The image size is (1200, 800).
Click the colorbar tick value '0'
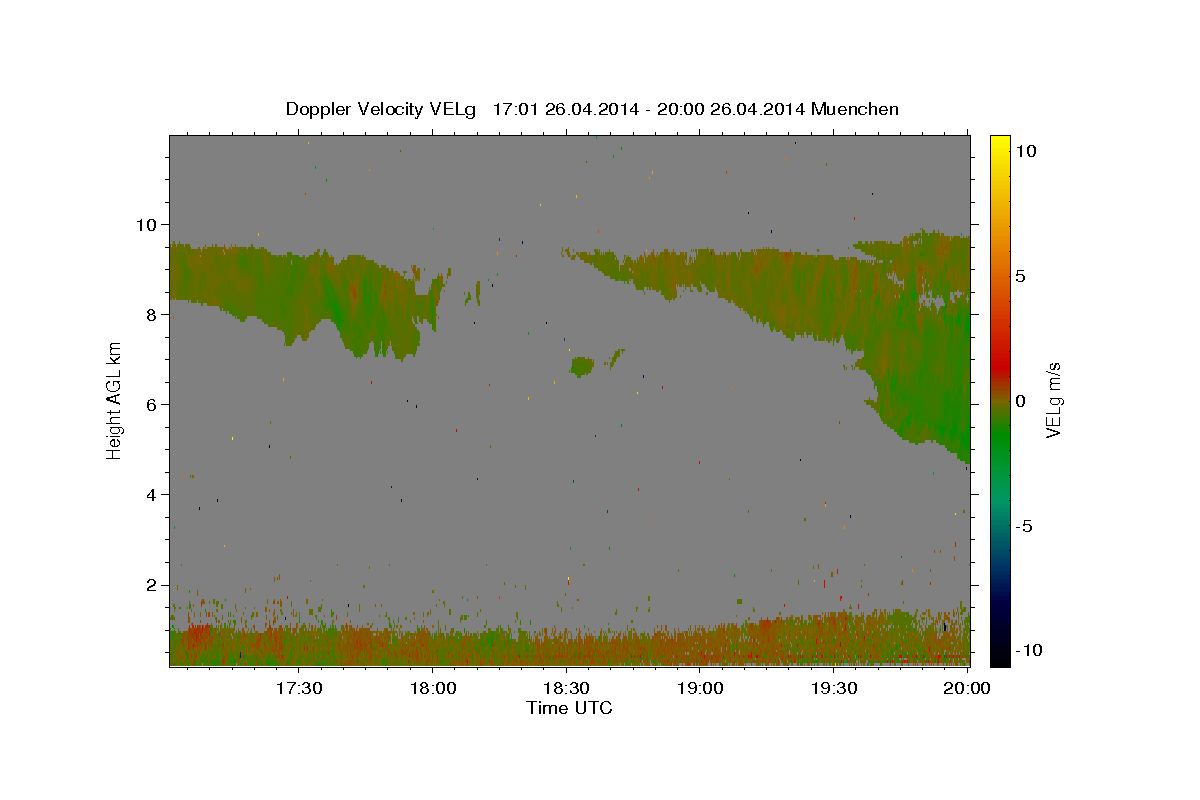tap(1019, 401)
